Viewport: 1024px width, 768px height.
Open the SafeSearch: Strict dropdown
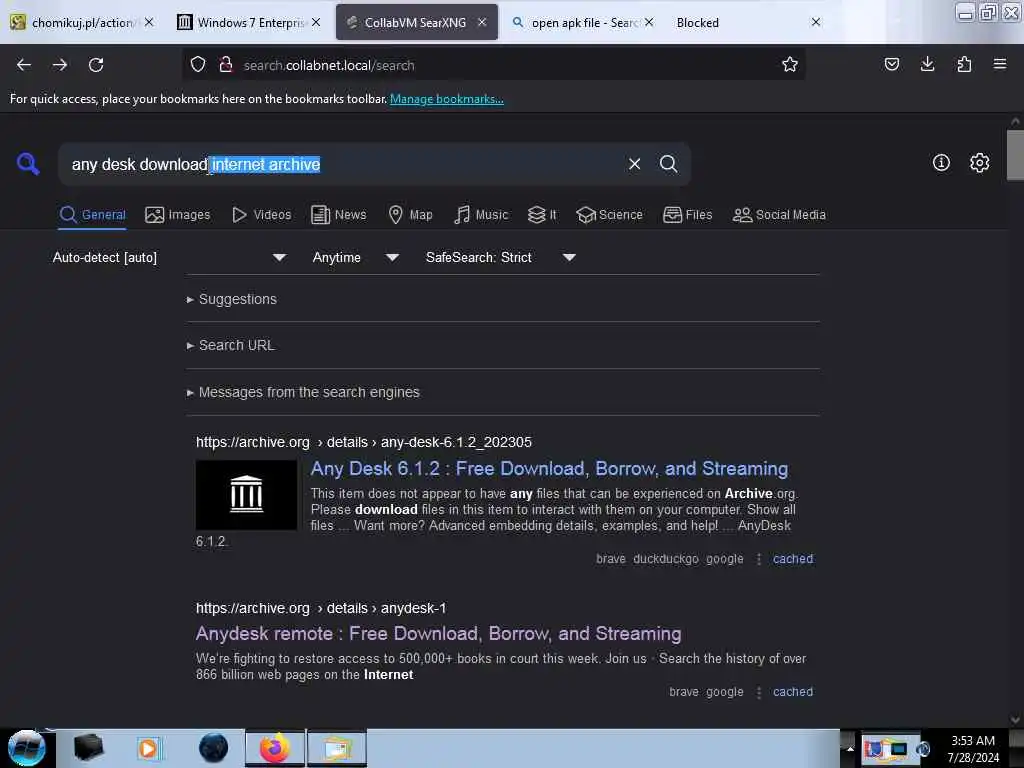coord(501,257)
